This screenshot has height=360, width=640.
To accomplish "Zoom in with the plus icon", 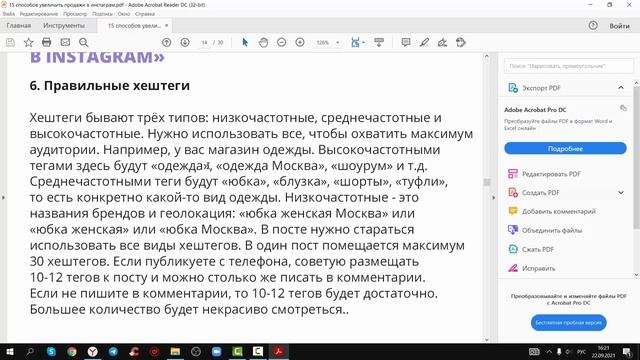I will 300,42.
